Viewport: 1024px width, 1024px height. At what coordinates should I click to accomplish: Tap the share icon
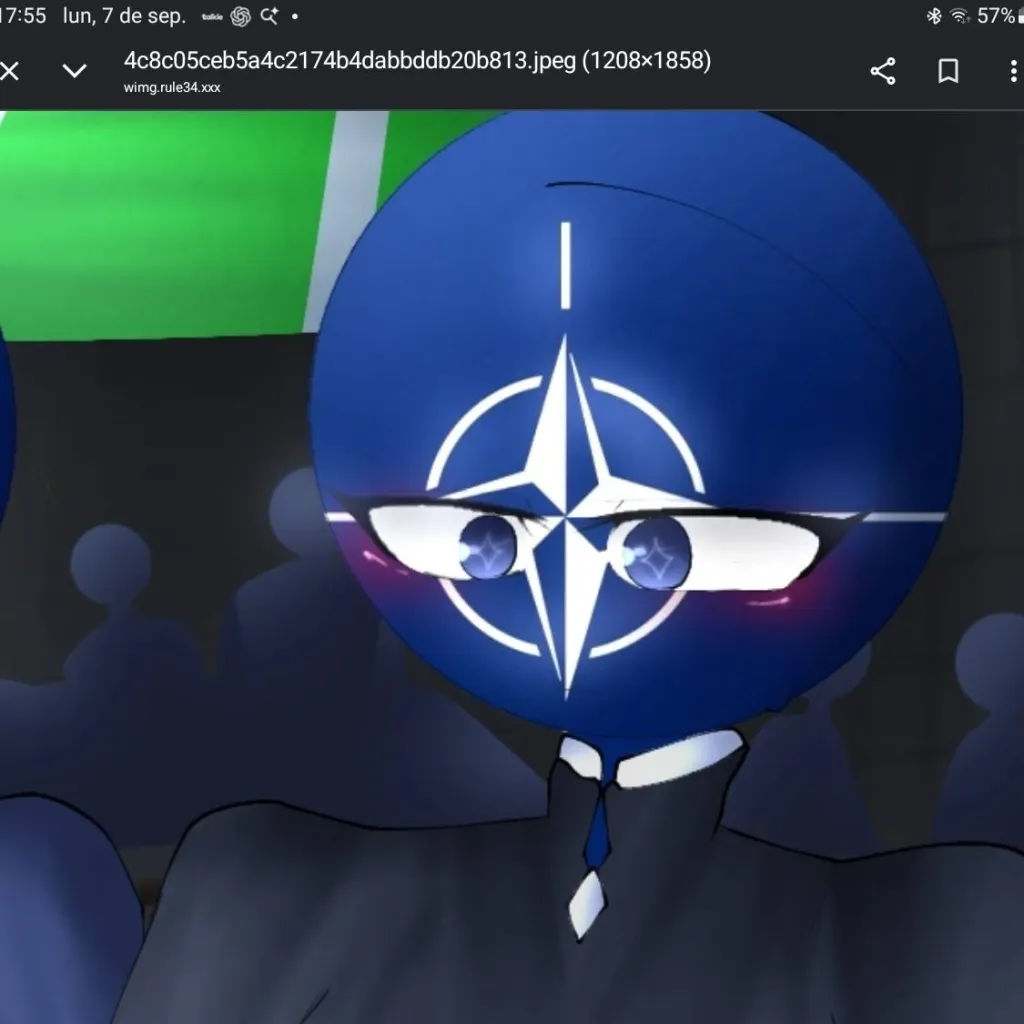pos(883,71)
